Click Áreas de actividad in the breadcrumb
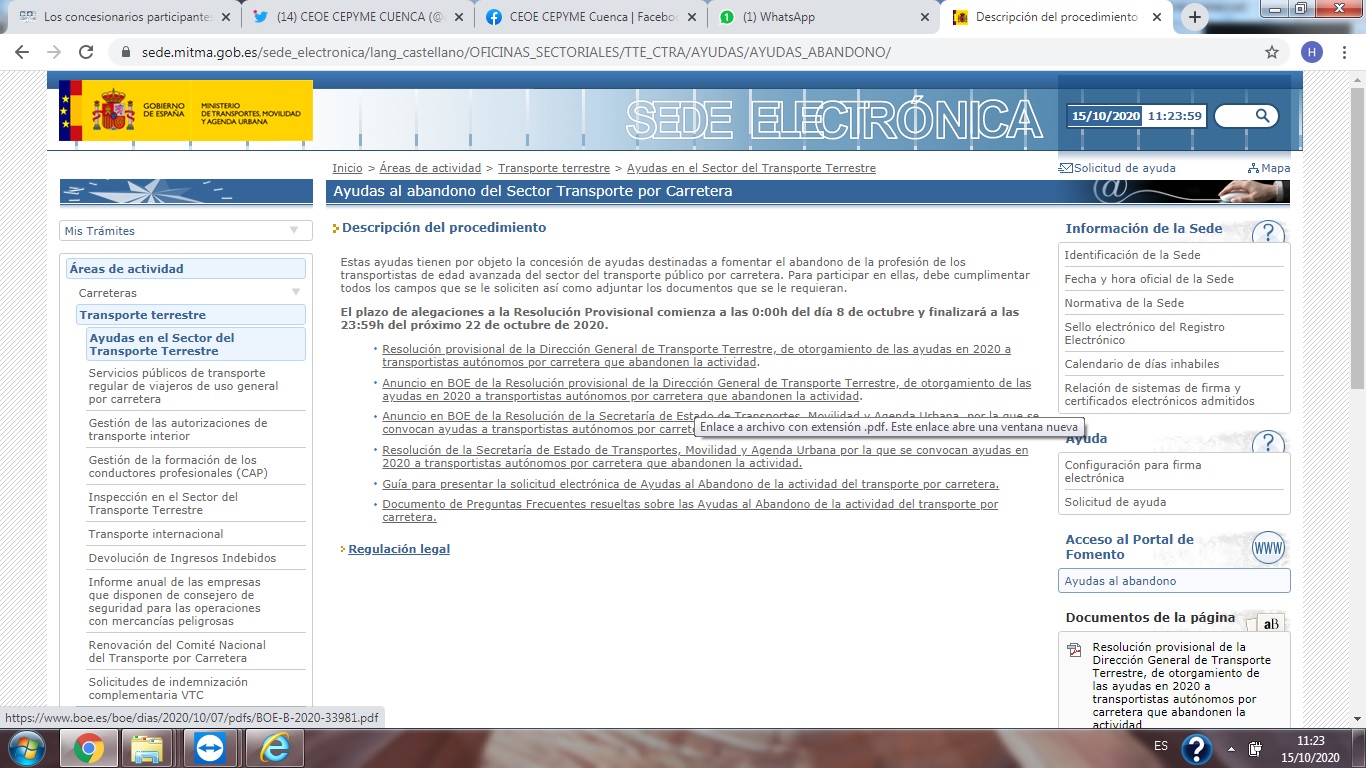Screen dimensions: 1366x768 (x=430, y=168)
